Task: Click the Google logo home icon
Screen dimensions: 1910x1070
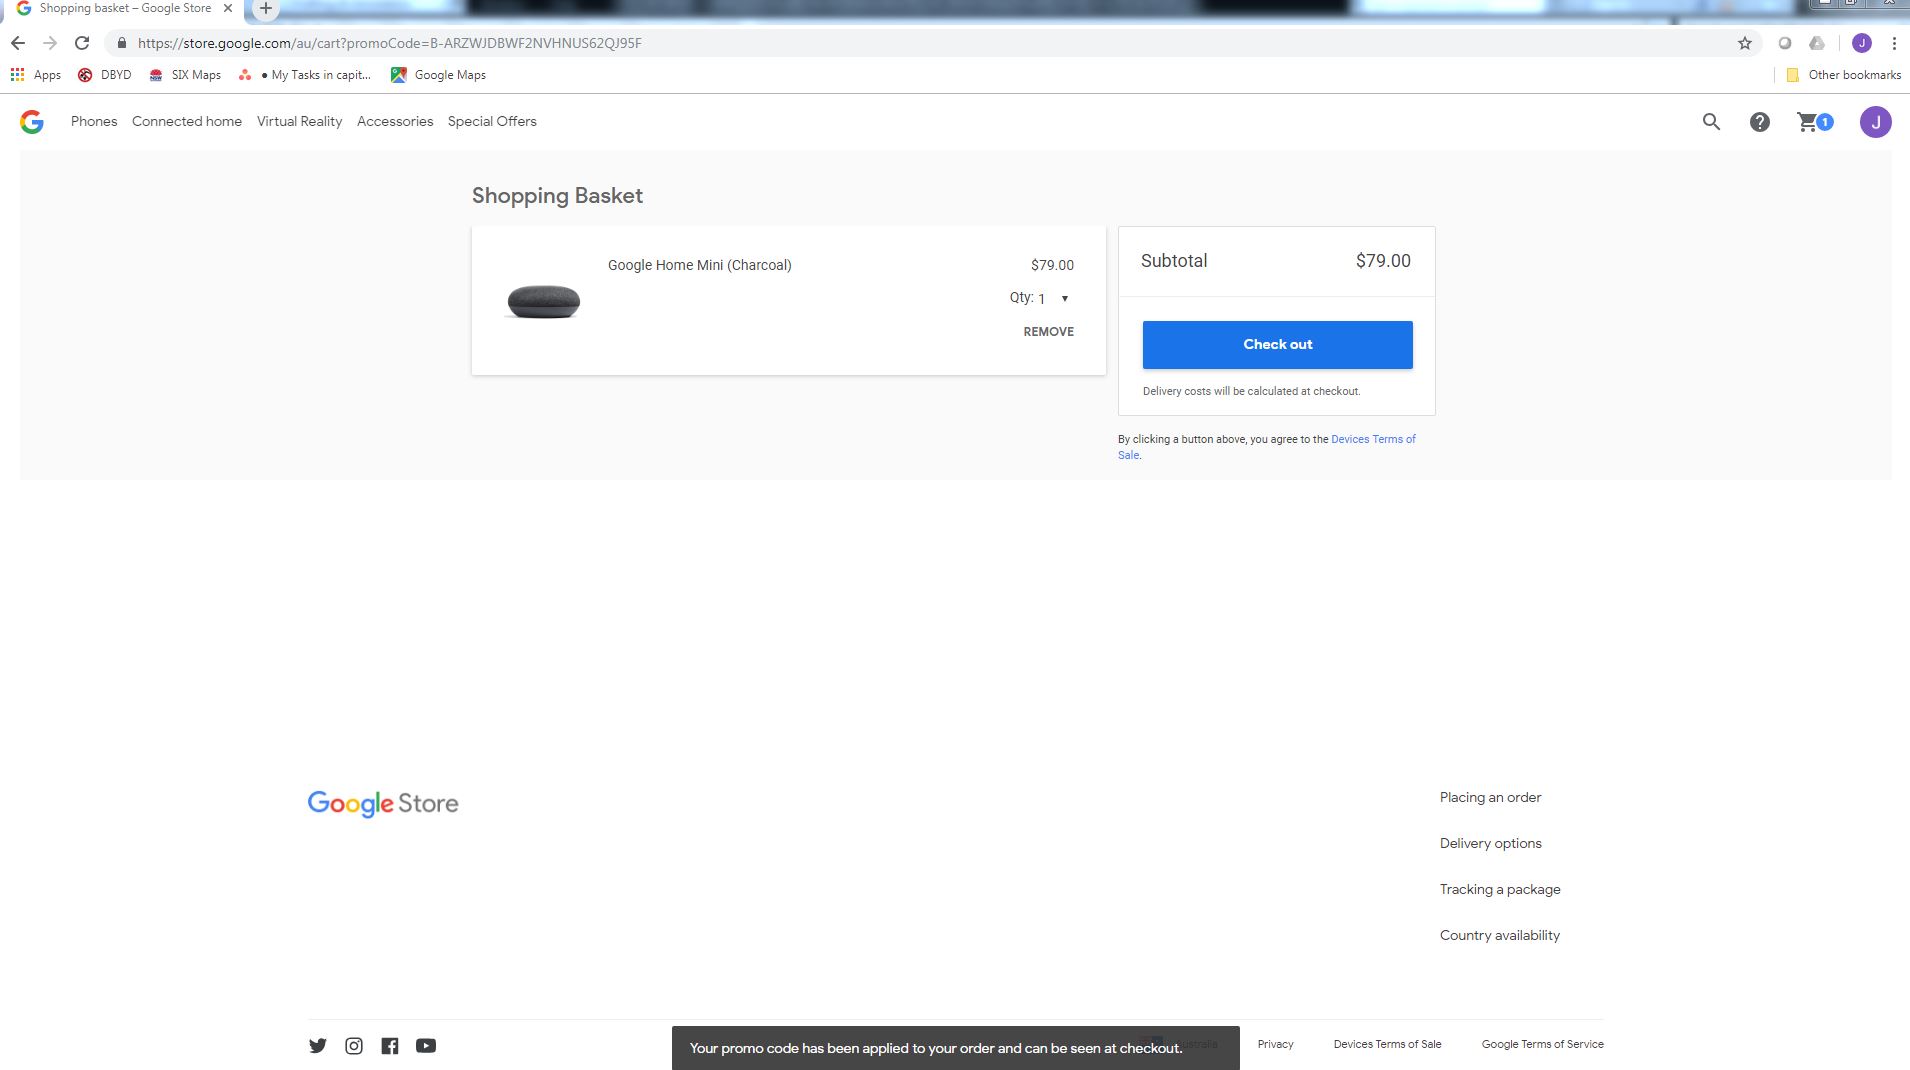Action: coord(32,122)
